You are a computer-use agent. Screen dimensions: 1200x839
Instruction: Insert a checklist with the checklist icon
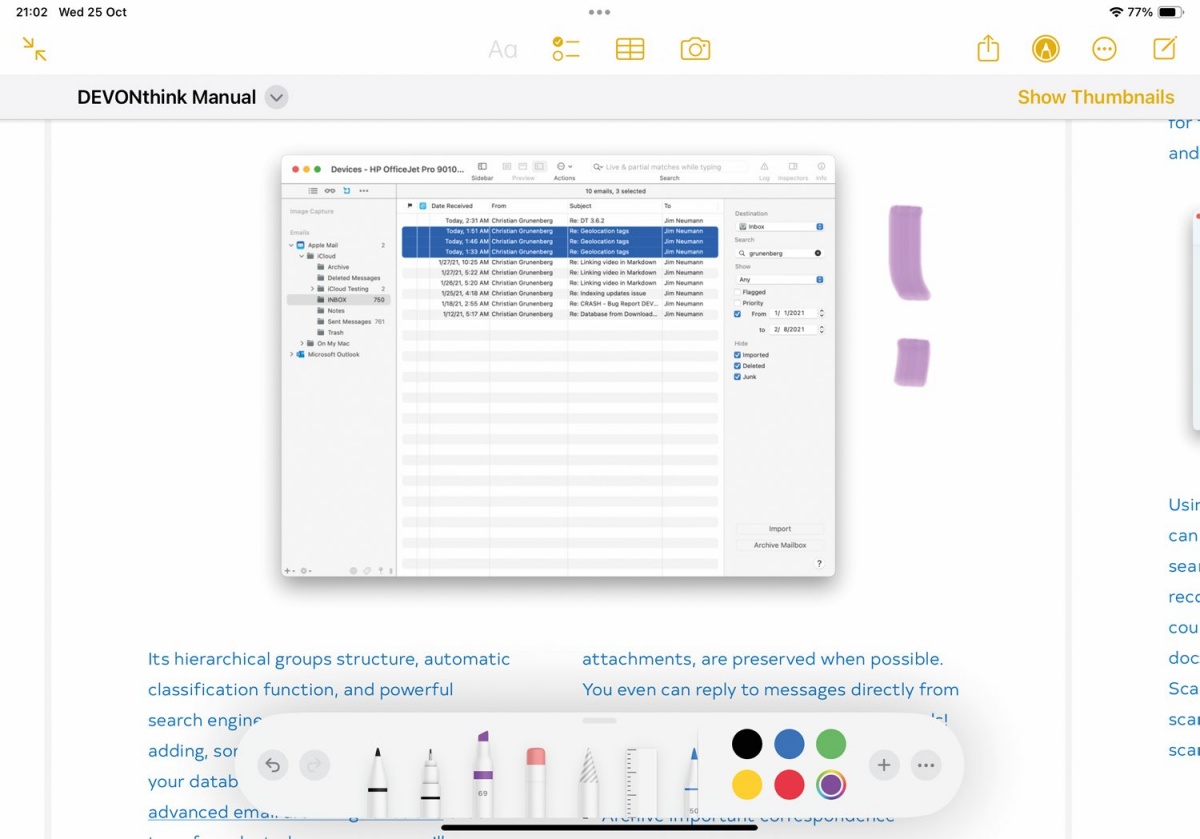566,49
